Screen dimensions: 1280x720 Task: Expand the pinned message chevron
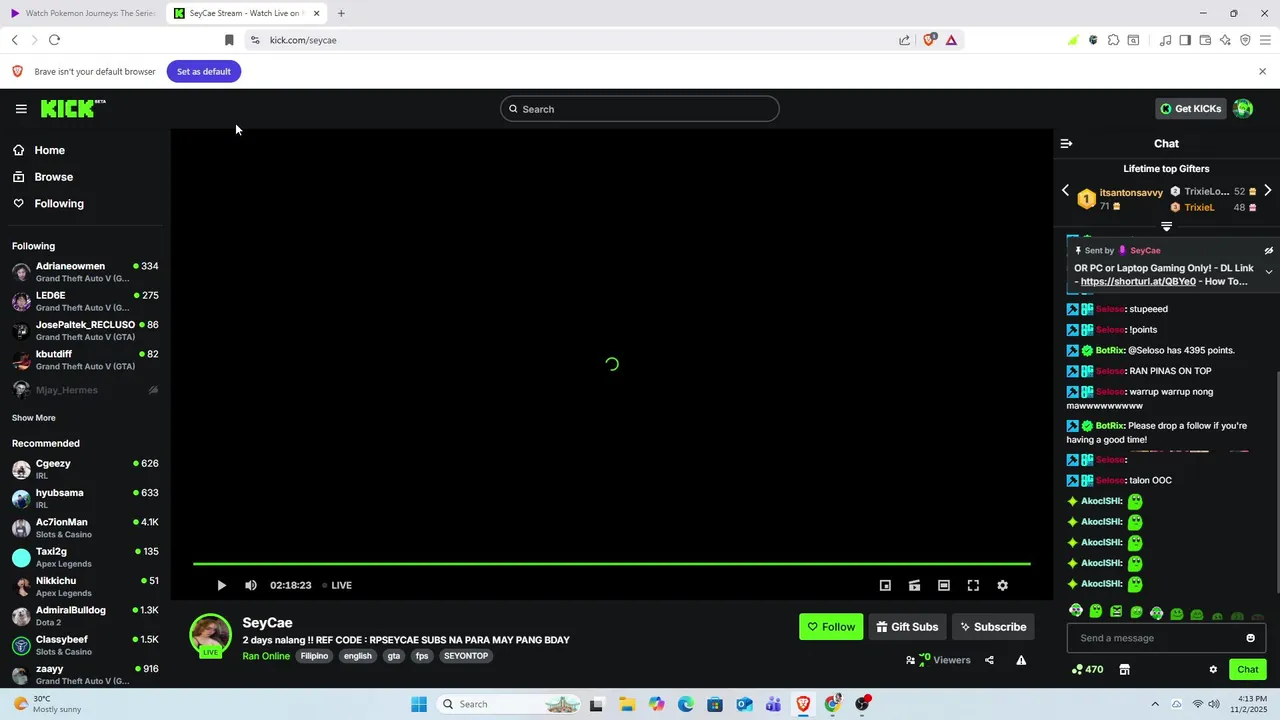1268,272
